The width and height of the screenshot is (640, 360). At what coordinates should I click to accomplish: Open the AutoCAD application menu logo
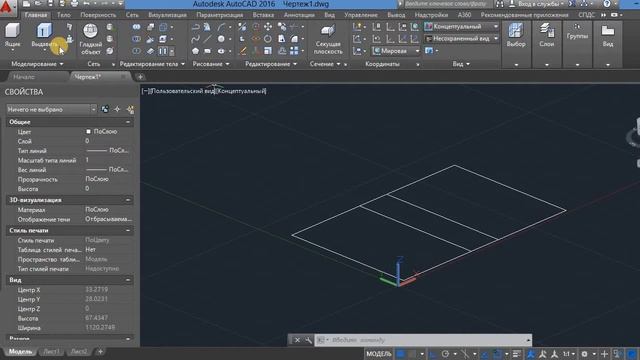pos(8,7)
